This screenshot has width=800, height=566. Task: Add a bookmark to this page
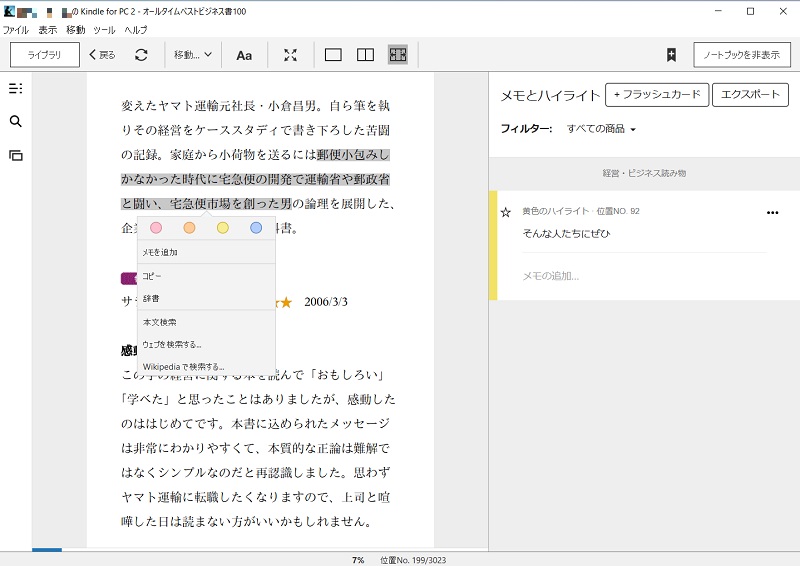(x=671, y=55)
